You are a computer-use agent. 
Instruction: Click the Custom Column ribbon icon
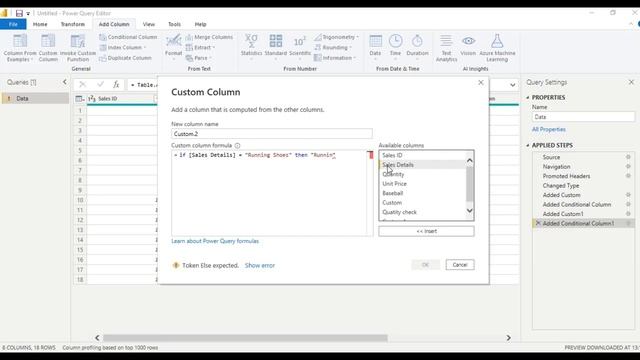pyautogui.click(x=48, y=48)
